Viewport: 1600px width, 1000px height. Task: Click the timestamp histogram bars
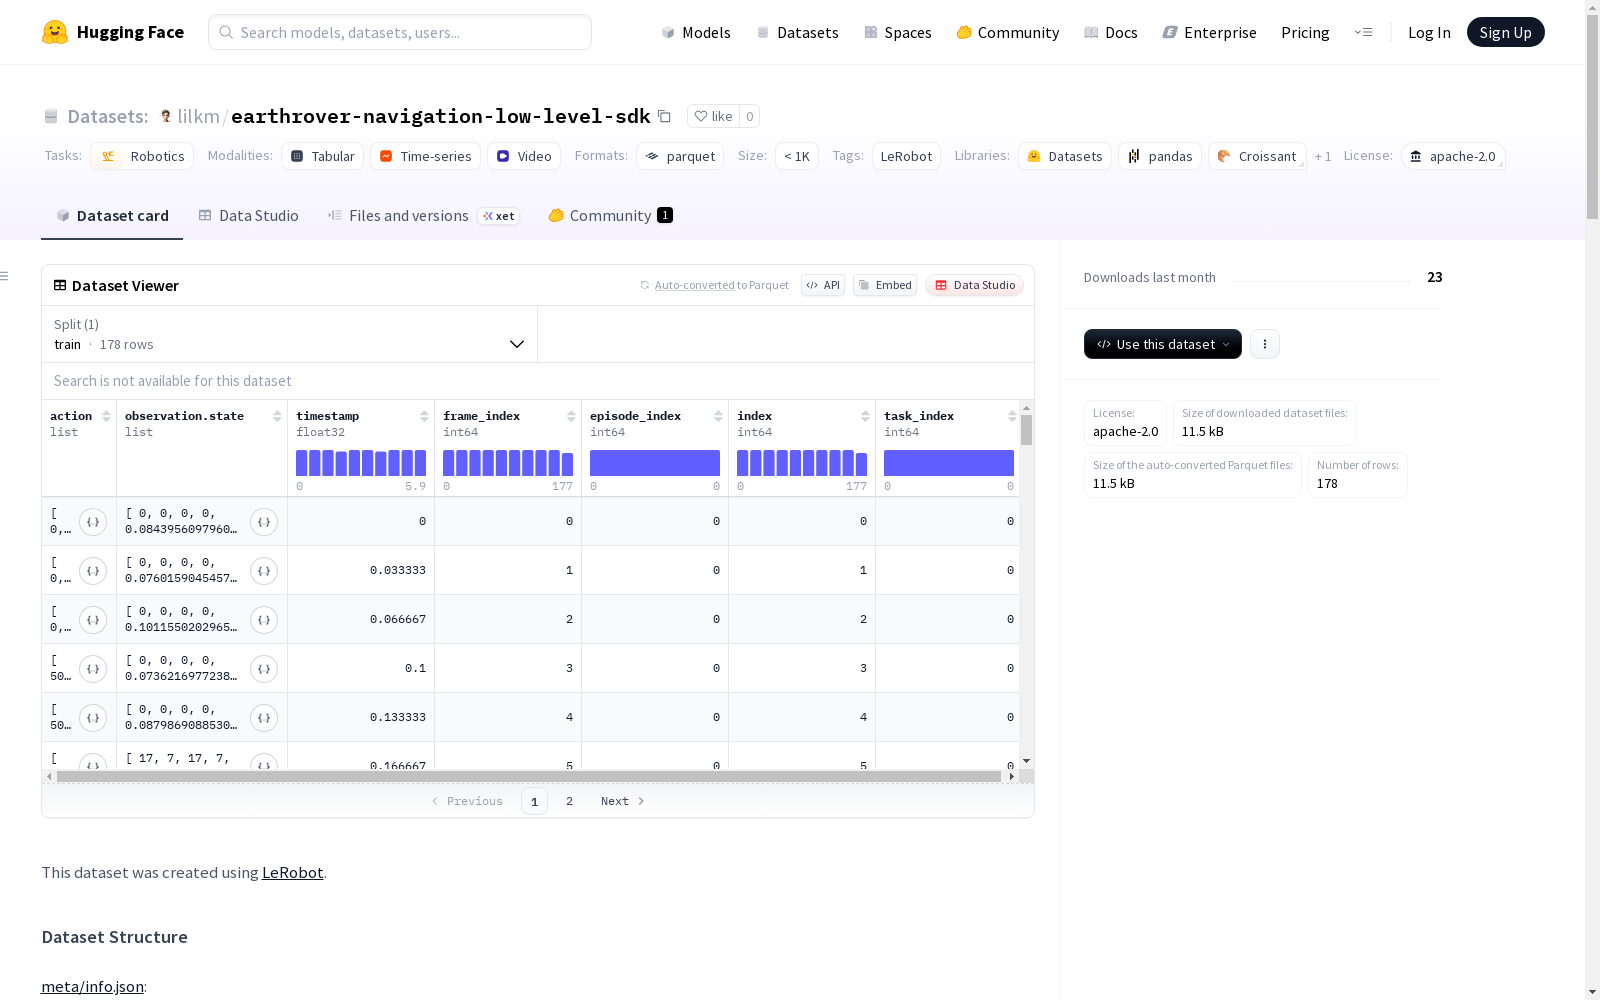[x=361, y=463]
